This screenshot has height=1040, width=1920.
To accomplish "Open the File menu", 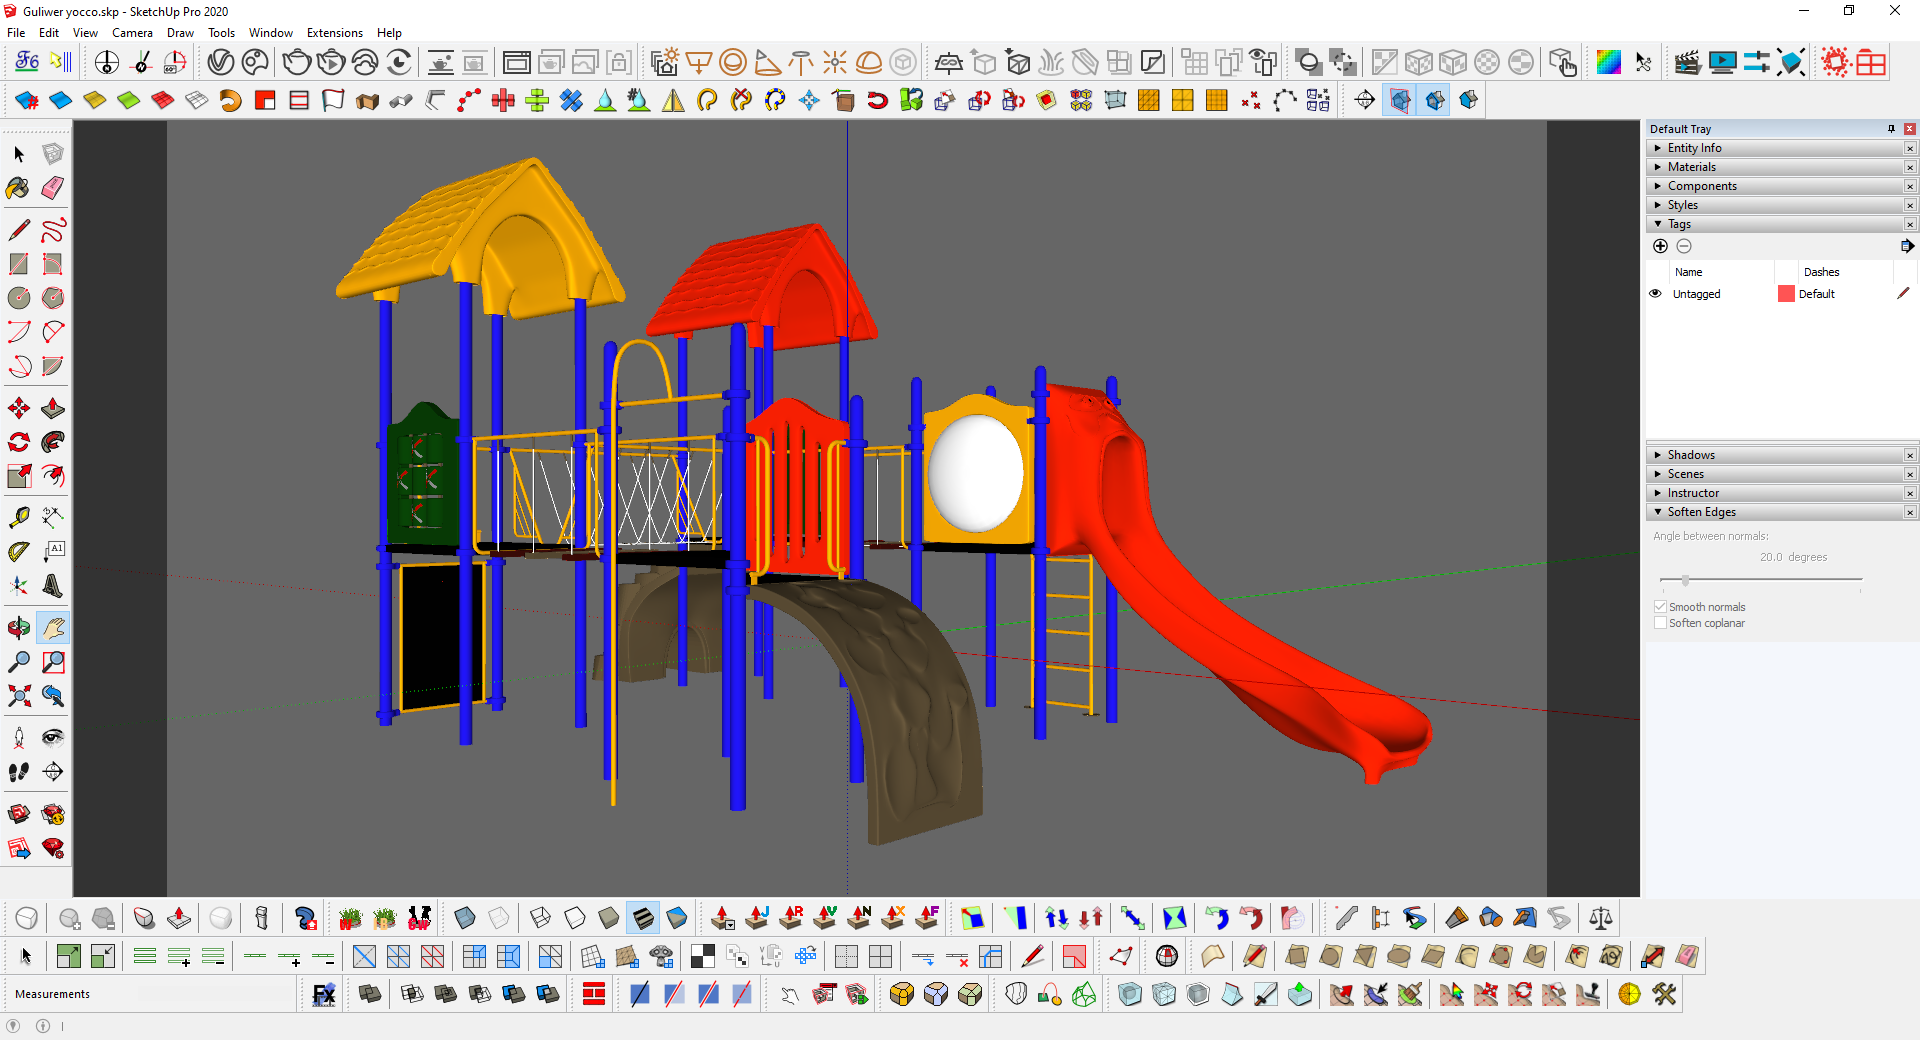I will pos(16,33).
